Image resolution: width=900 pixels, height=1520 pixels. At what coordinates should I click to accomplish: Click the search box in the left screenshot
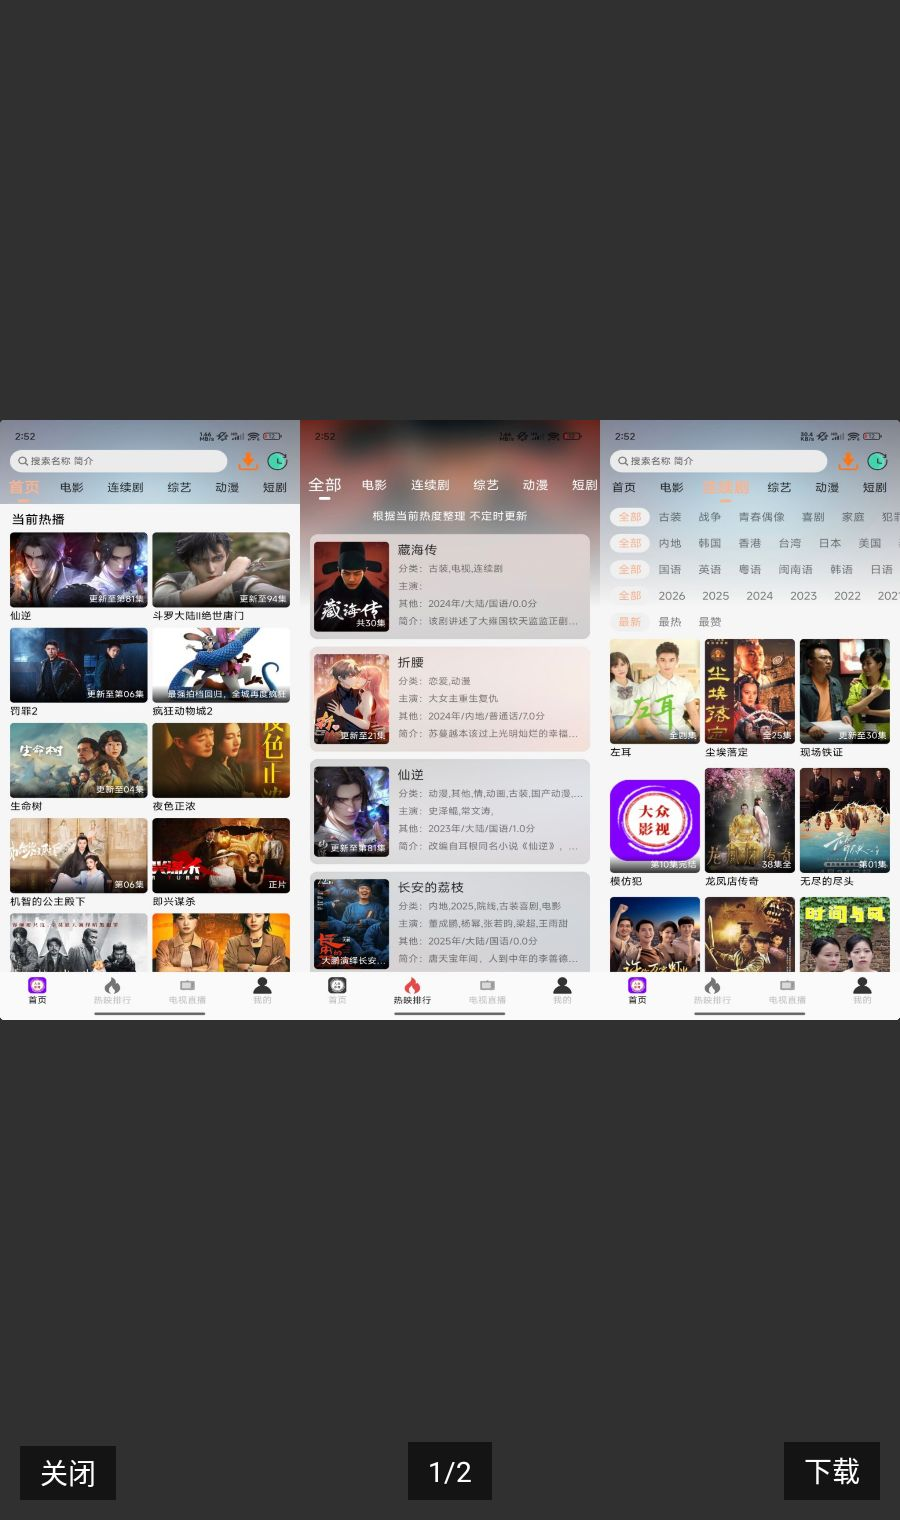coord(119,461)
